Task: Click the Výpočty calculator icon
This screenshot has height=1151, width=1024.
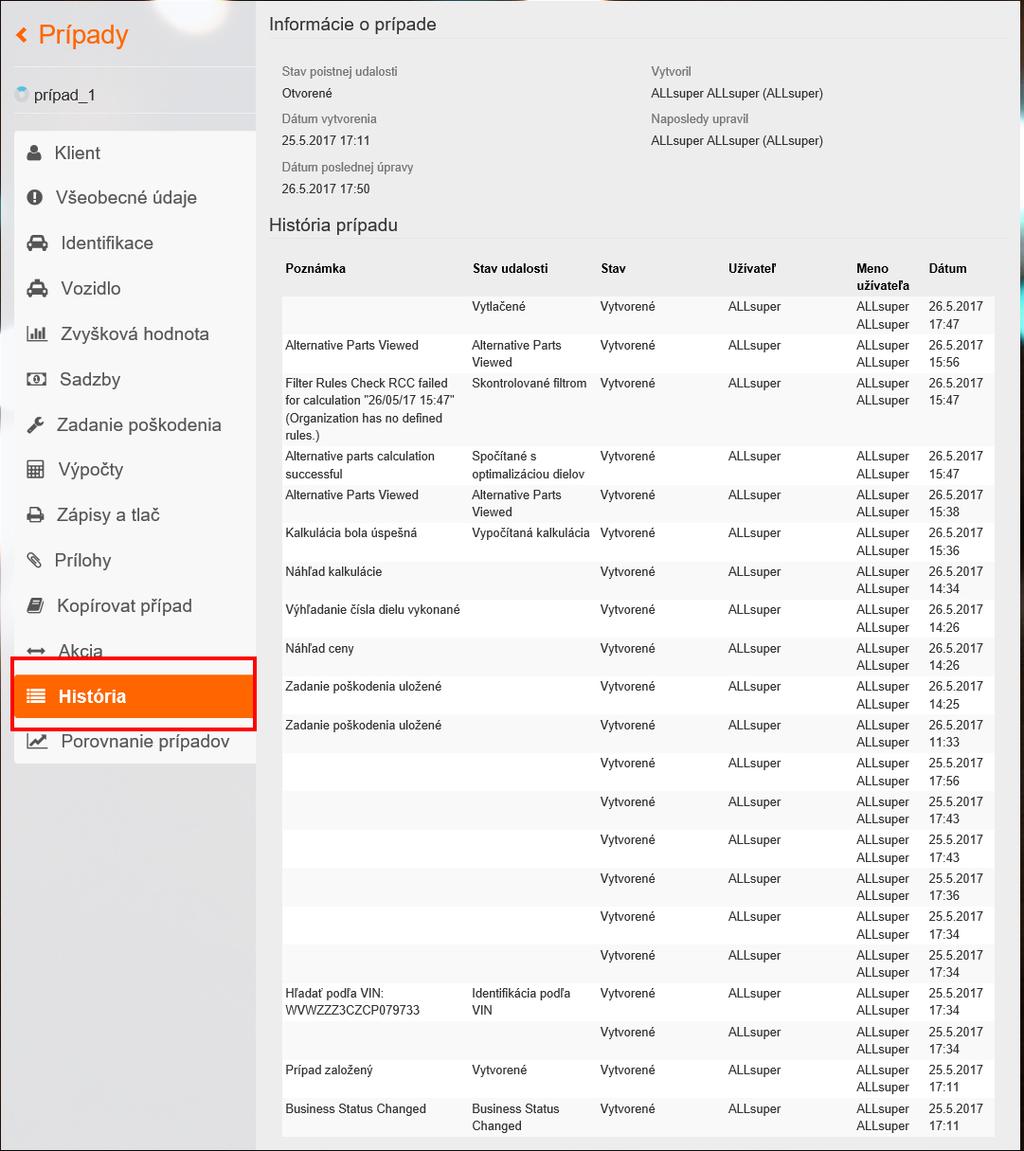Action: click(x=35, y=470)
